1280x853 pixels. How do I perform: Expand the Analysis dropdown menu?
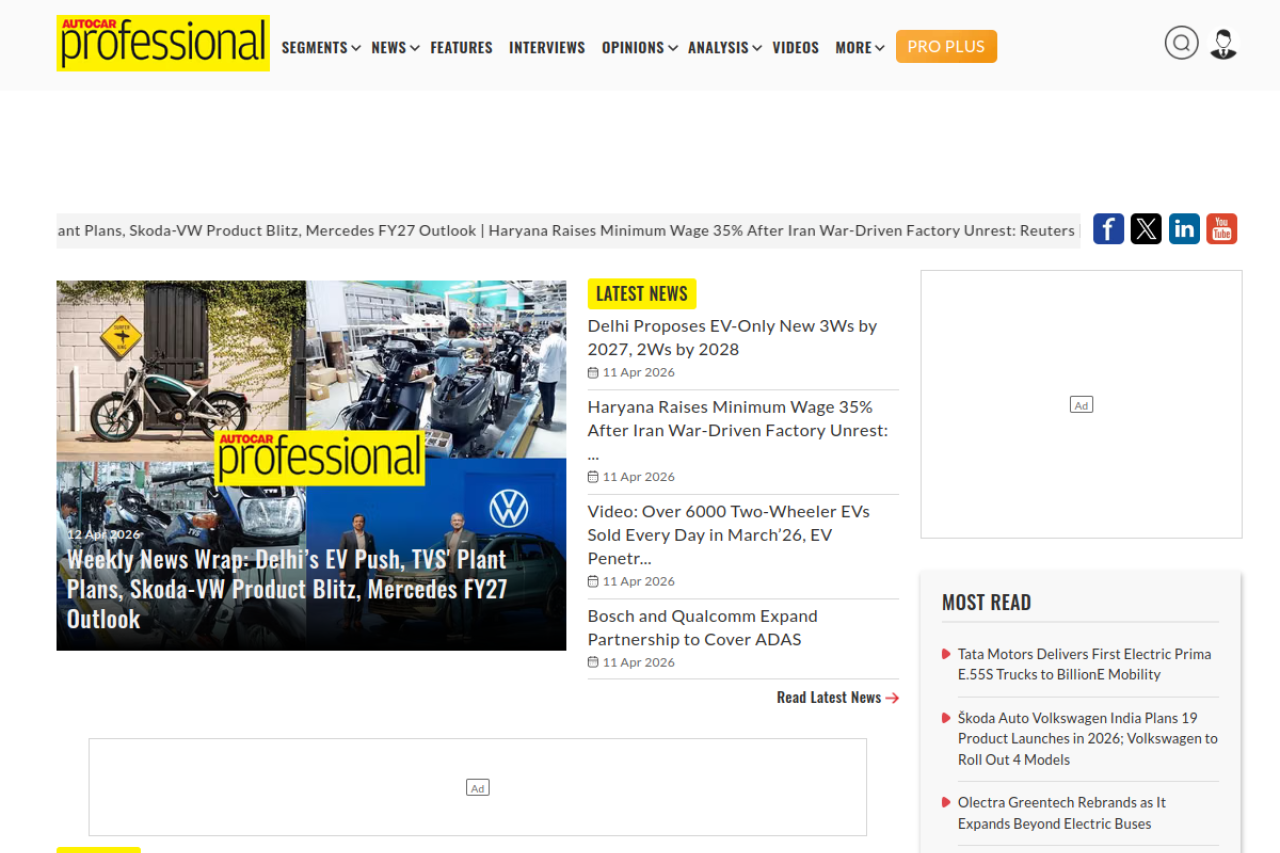click(x=724, y=47)
